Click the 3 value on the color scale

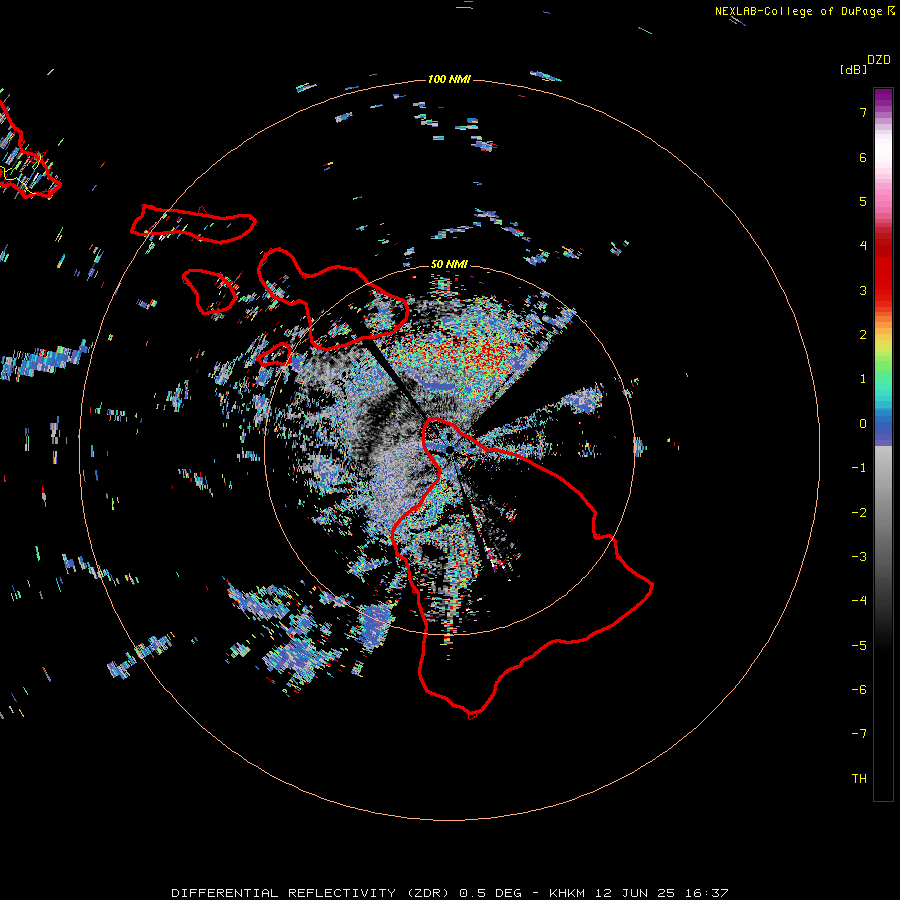coord(863,290)
